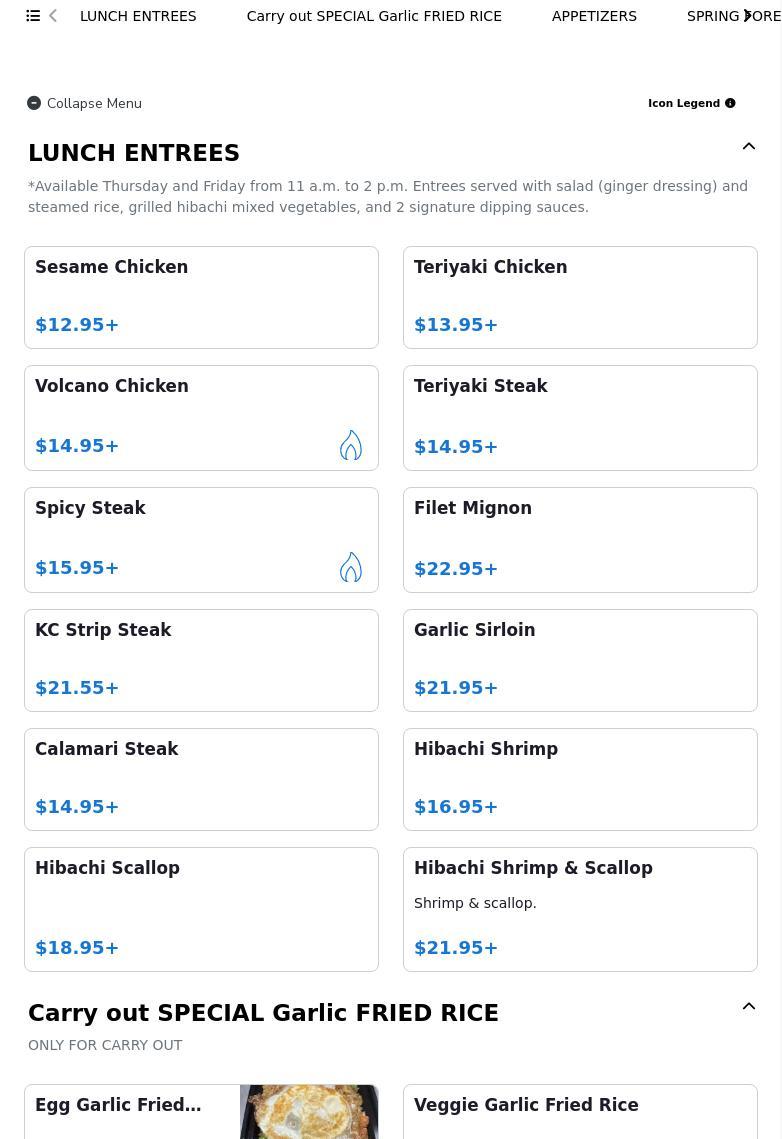Click the spicy flame icon on Volcano Chicken
782x1139 pixels.
point(351,445)
